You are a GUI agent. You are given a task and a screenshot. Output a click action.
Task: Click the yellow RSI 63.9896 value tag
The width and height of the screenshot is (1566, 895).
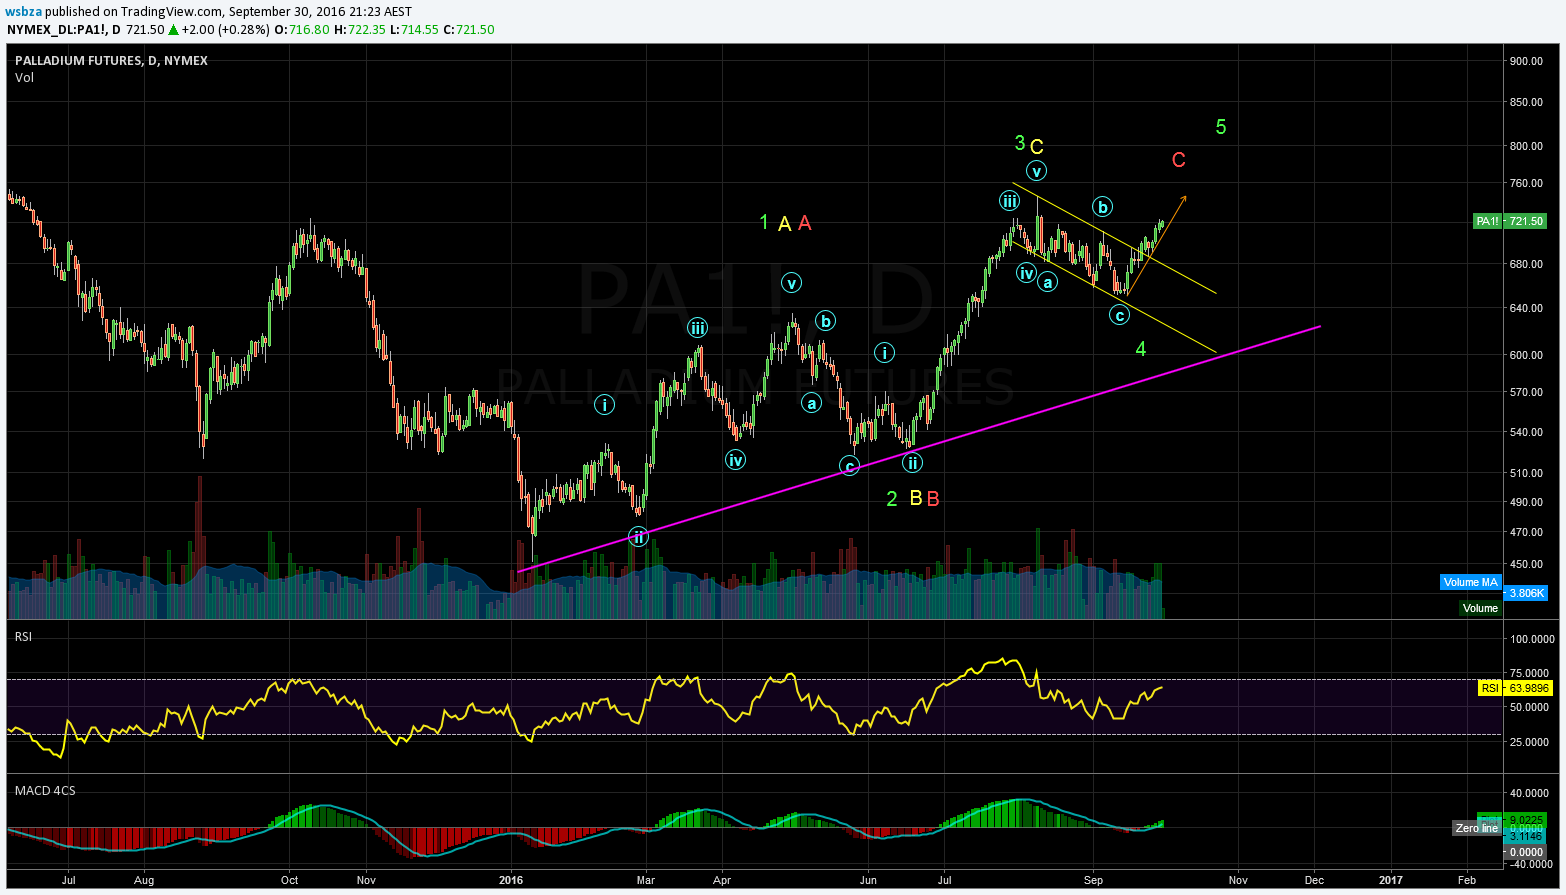1514,688
